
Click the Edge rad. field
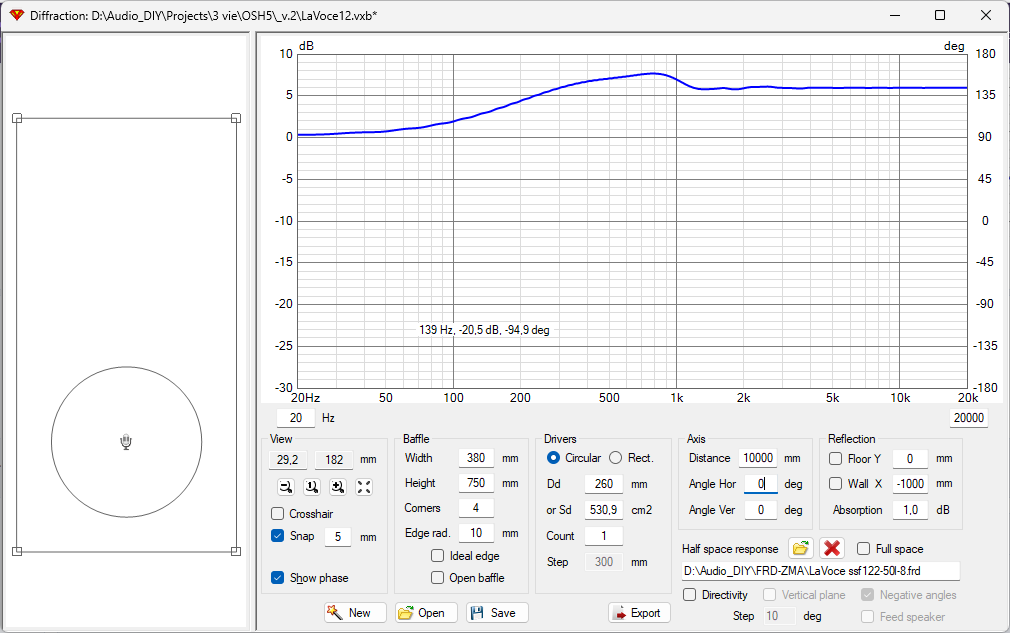click(476, 533)
